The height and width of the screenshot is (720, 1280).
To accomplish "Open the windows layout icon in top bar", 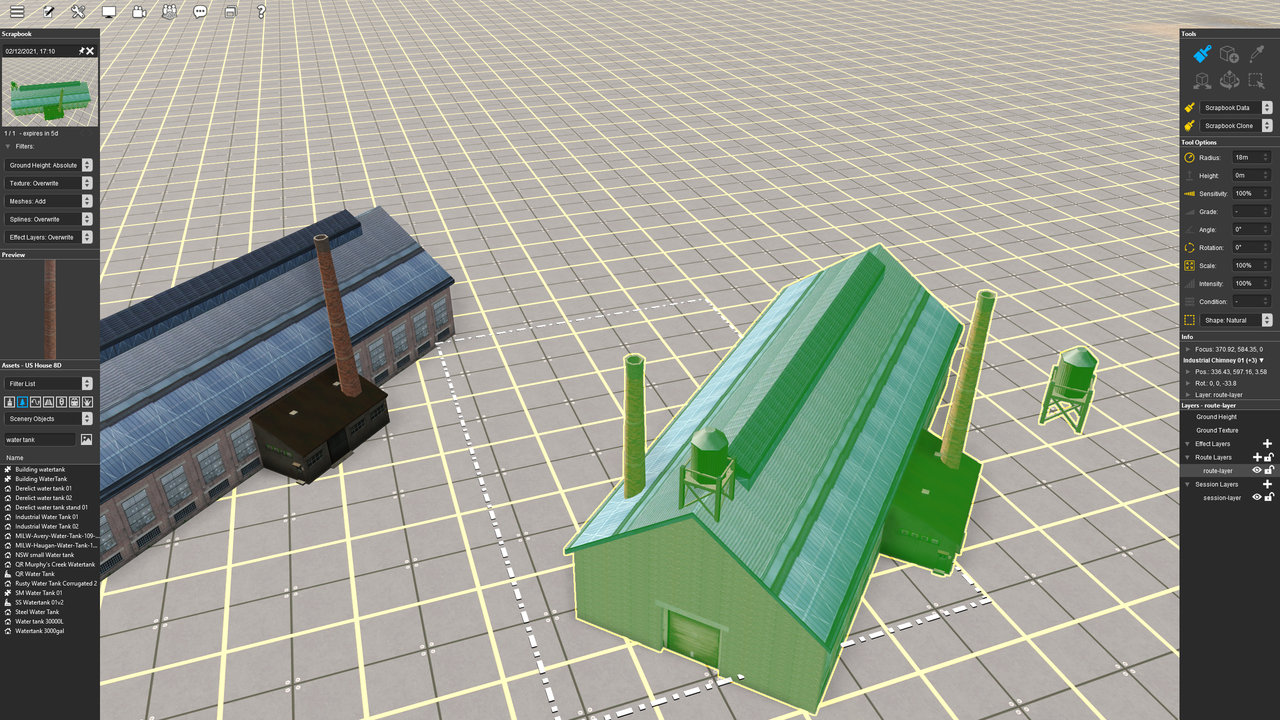I will (x=231, y=12).
